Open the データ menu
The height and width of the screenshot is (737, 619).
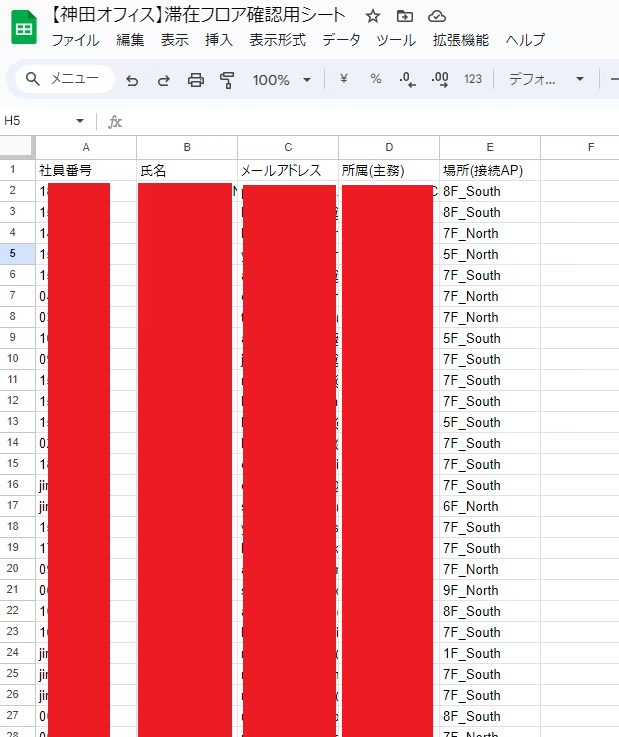(x=341, y=40)
